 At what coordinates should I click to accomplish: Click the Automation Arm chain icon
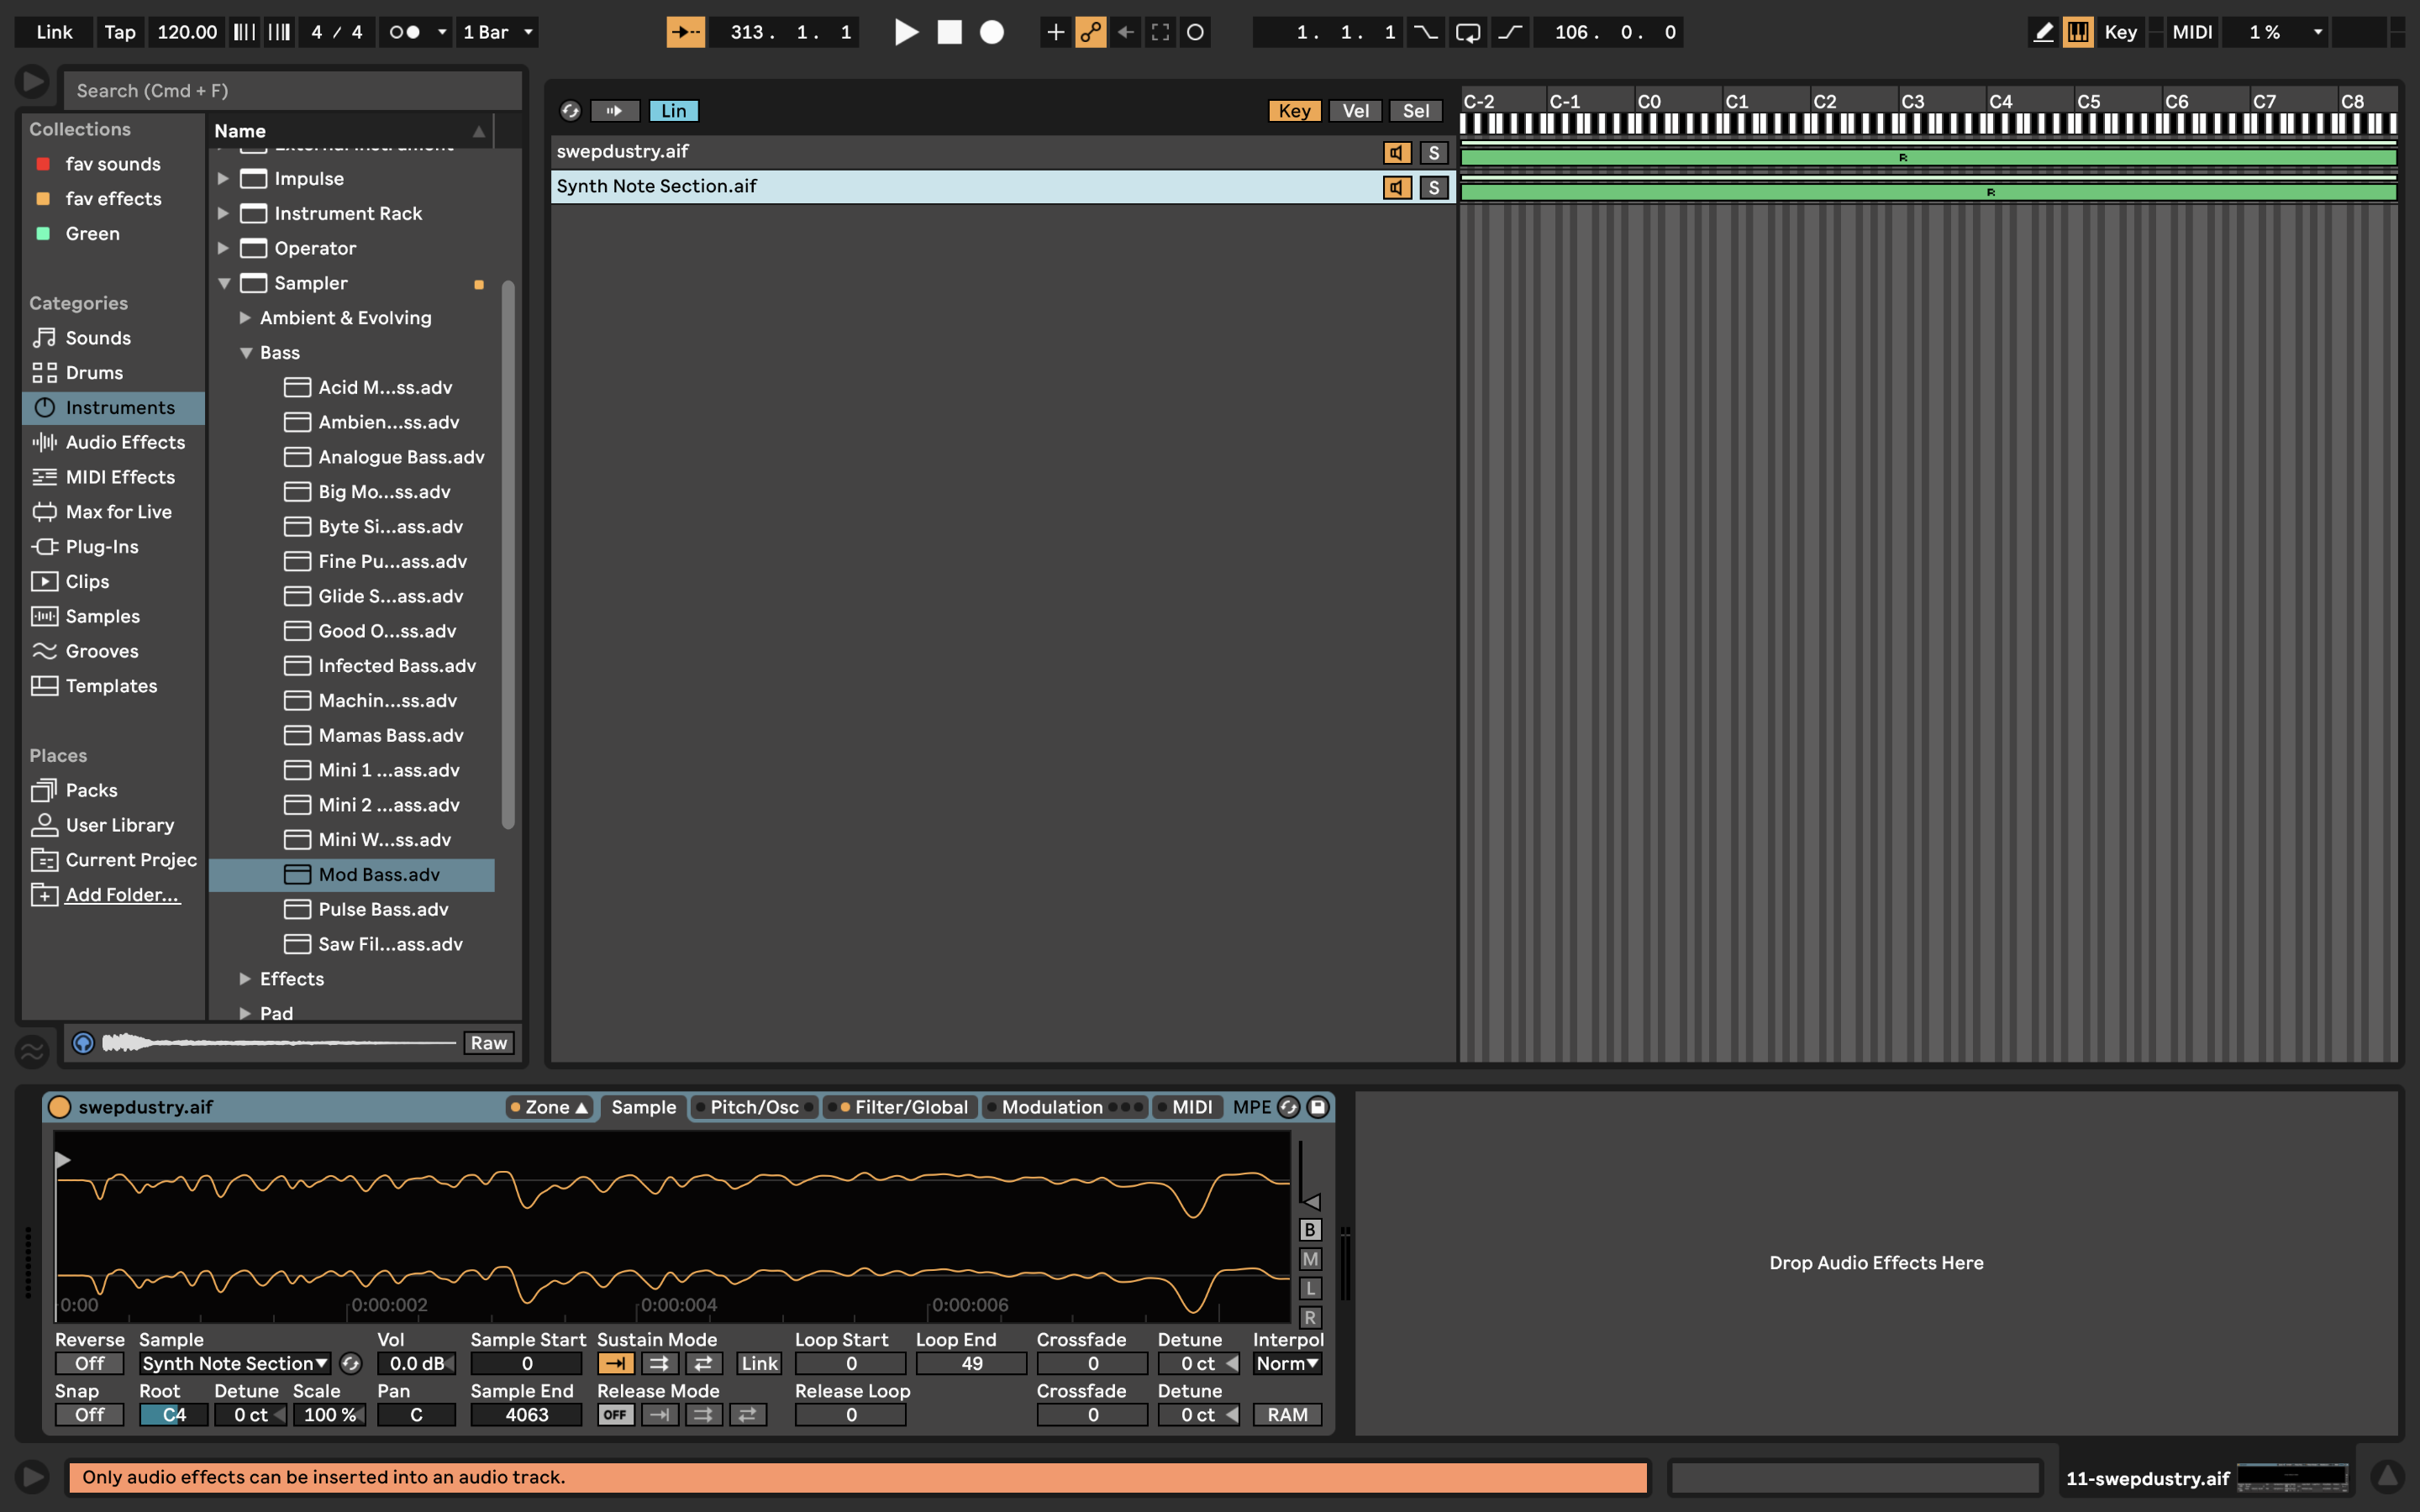pos(1090,32)
